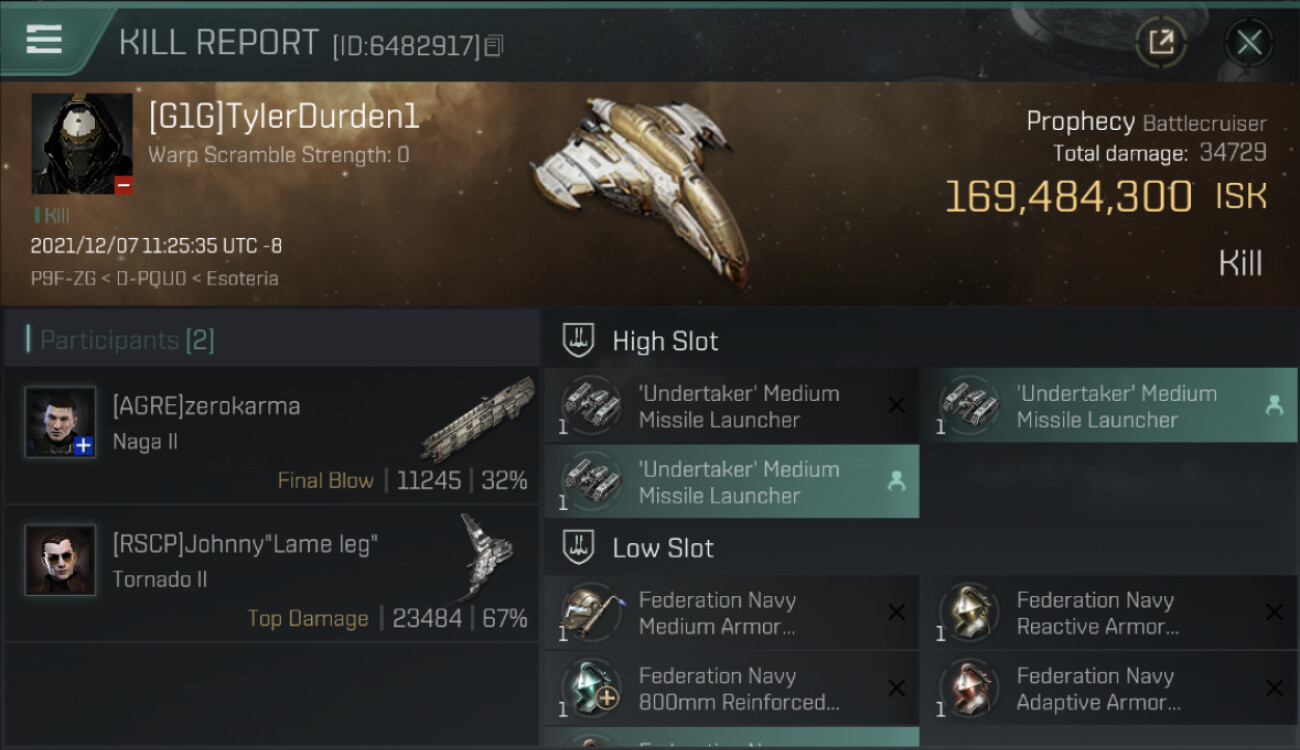Click the Federation Navy Medium Armor module icon
1300x750 pixels.
(591, 612)
